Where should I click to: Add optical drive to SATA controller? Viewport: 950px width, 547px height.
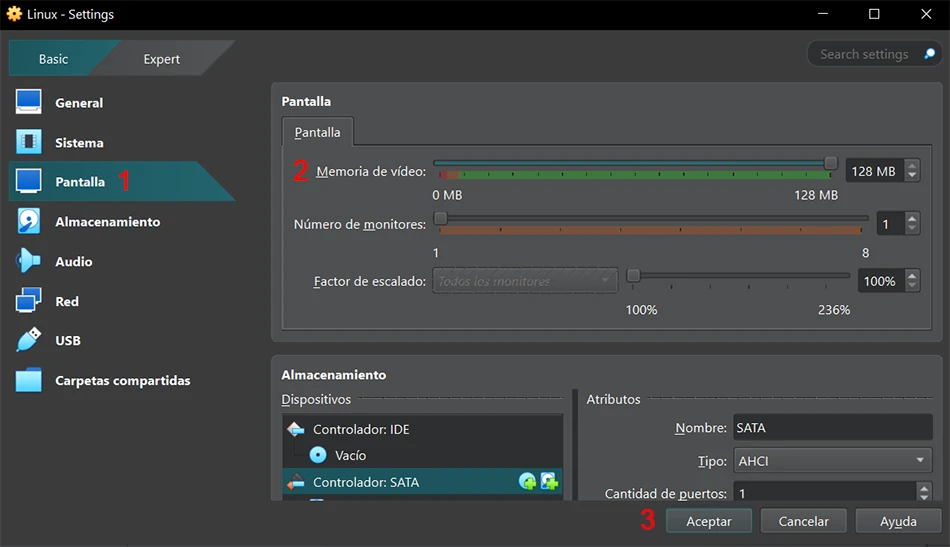[x=527, y=482]
